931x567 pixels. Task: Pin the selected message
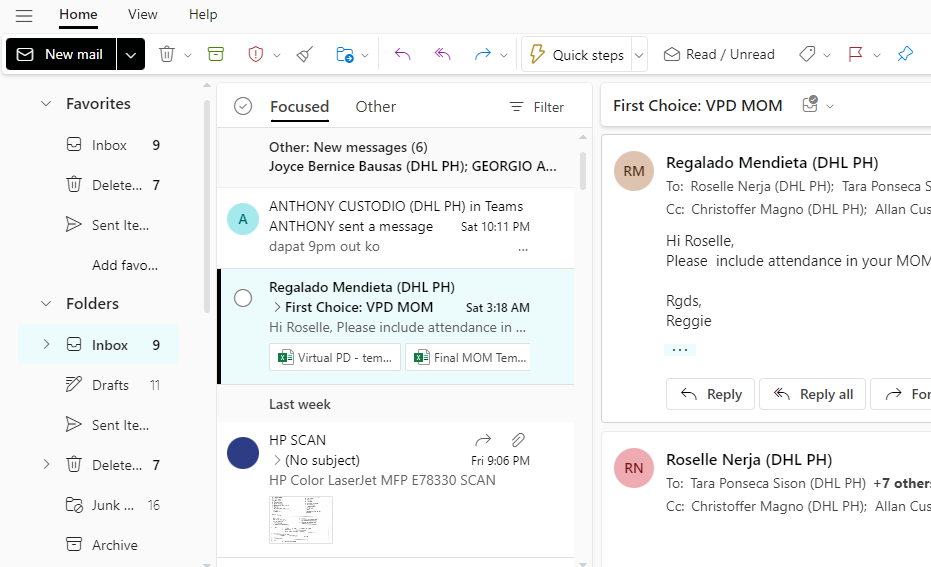pos(905,55)
